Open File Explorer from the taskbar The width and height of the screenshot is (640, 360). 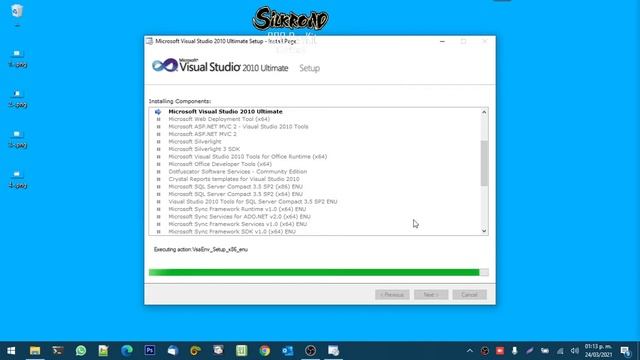click(35, 351)
